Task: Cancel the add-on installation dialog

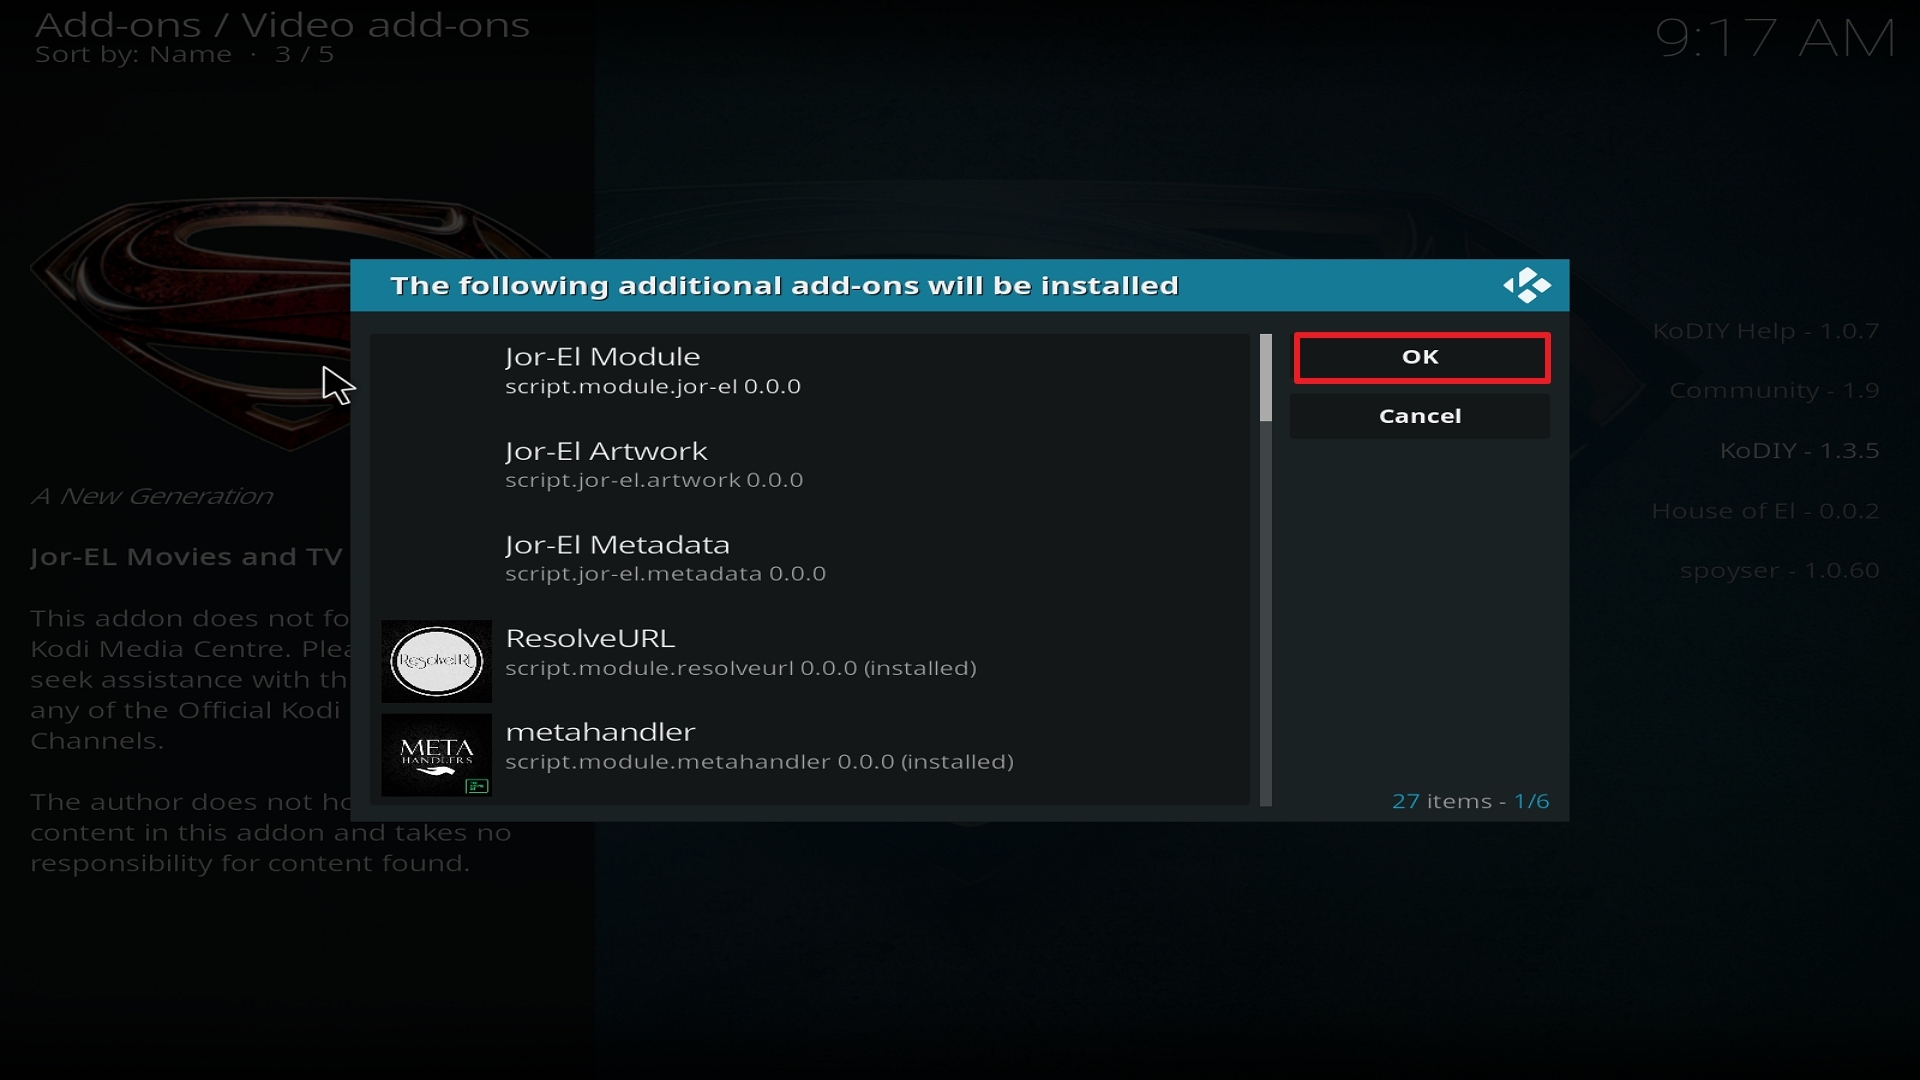Action: click(x=1420, y=416)
